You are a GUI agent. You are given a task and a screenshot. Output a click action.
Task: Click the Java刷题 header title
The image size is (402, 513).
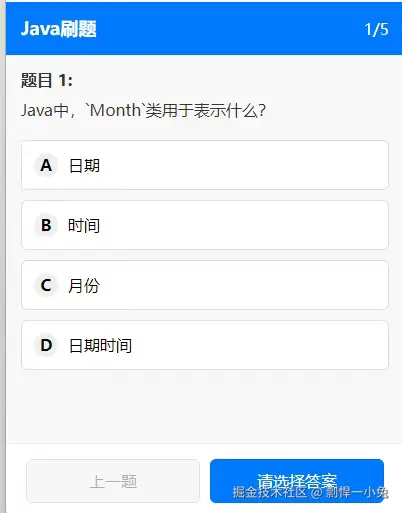point(59,29)
